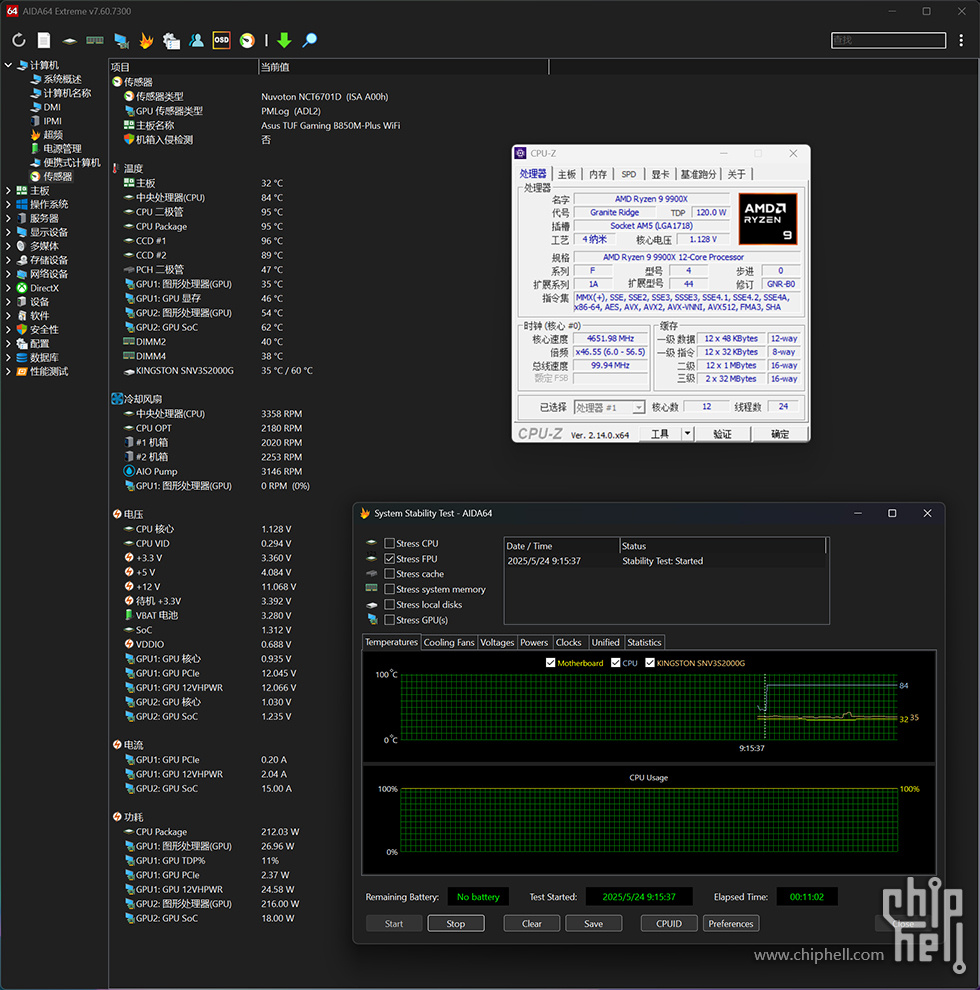The width and height of the screenshot is (980, 990).
Task: Open the 工具 dropdown arrow in CPU-Z
Action: 688,434
